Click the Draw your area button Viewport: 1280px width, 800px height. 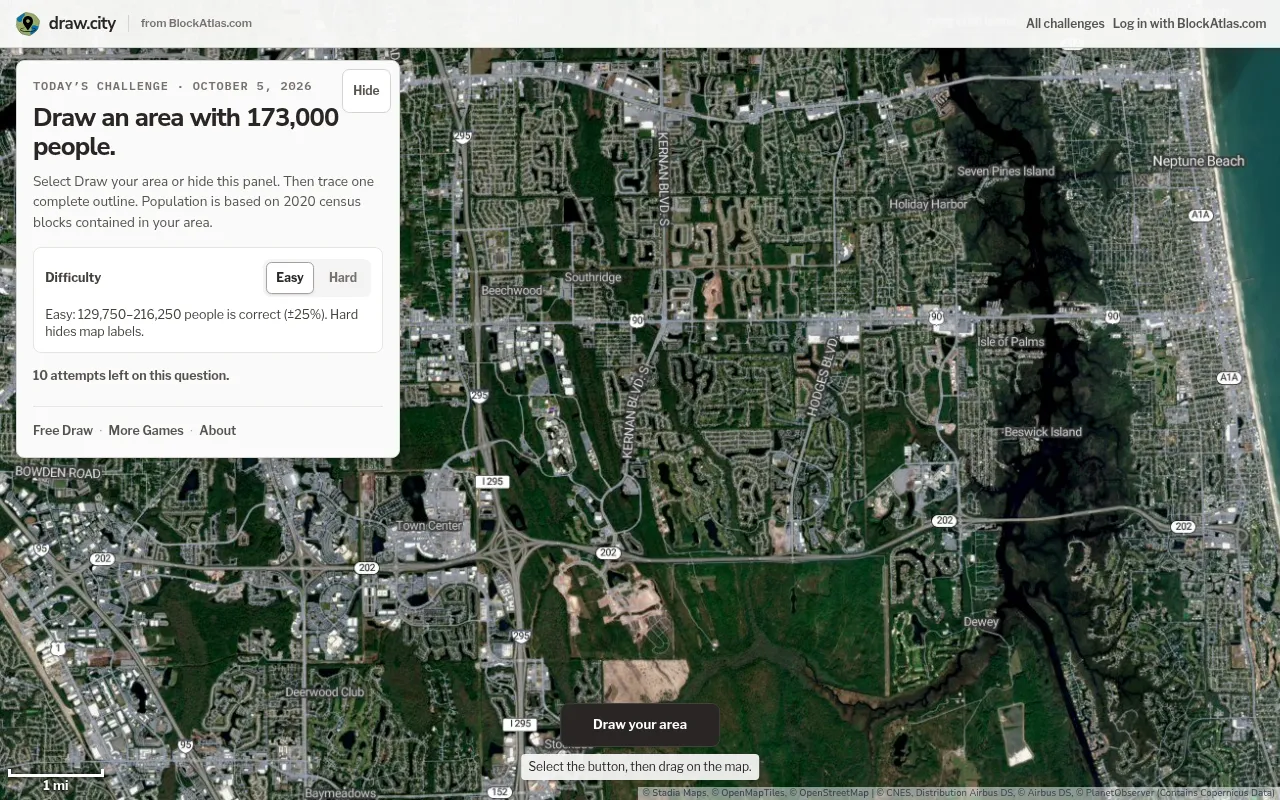pos(640,725)
